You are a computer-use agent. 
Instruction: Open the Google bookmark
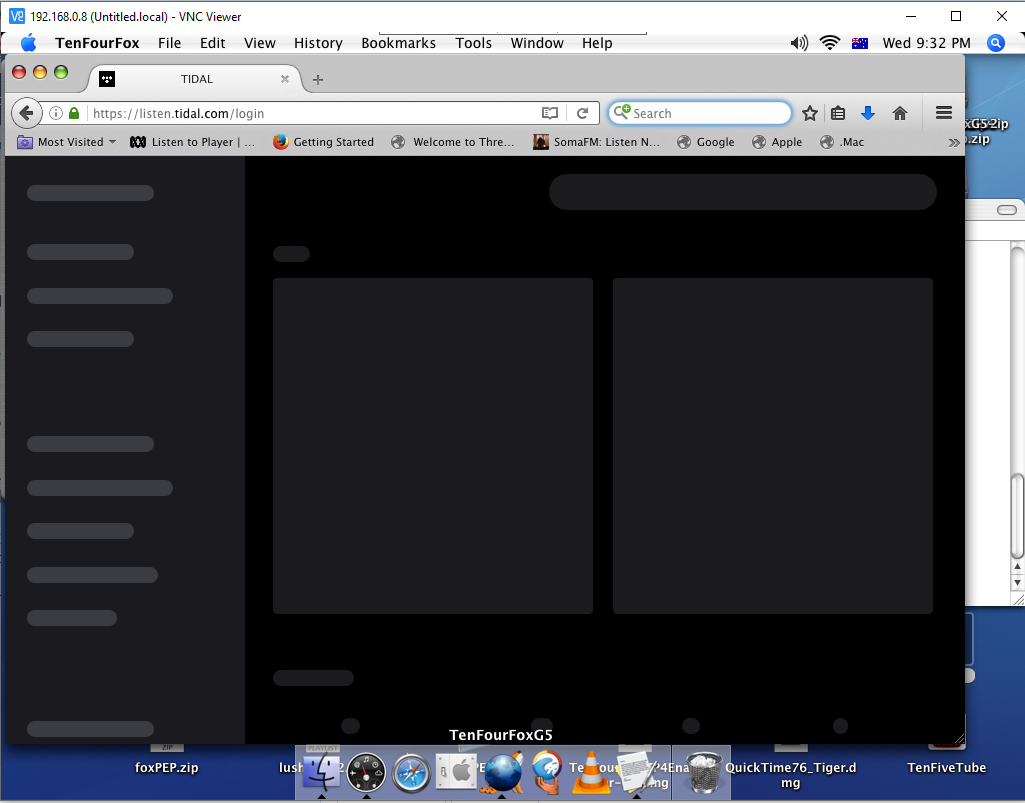(x=705, y=142)
